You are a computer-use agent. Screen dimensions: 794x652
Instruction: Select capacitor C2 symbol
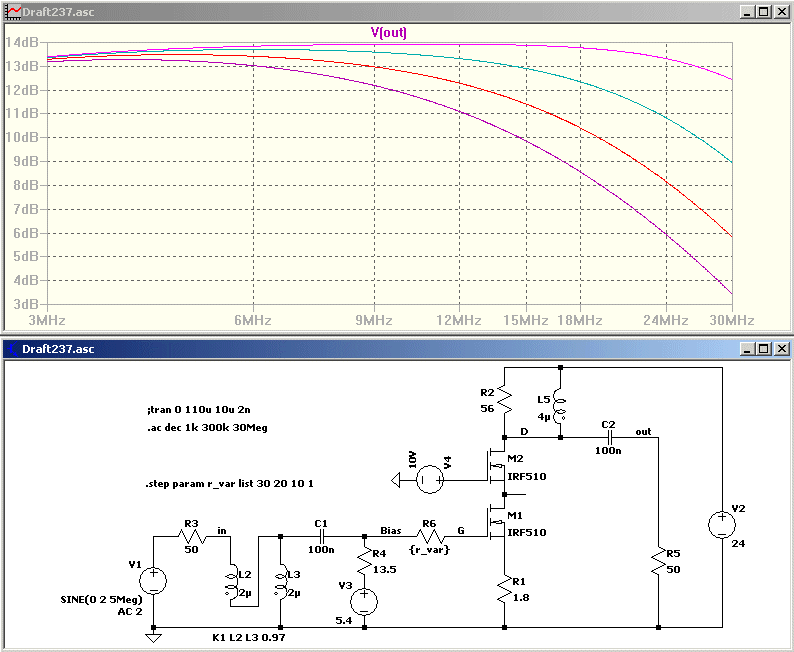(609, 438)
